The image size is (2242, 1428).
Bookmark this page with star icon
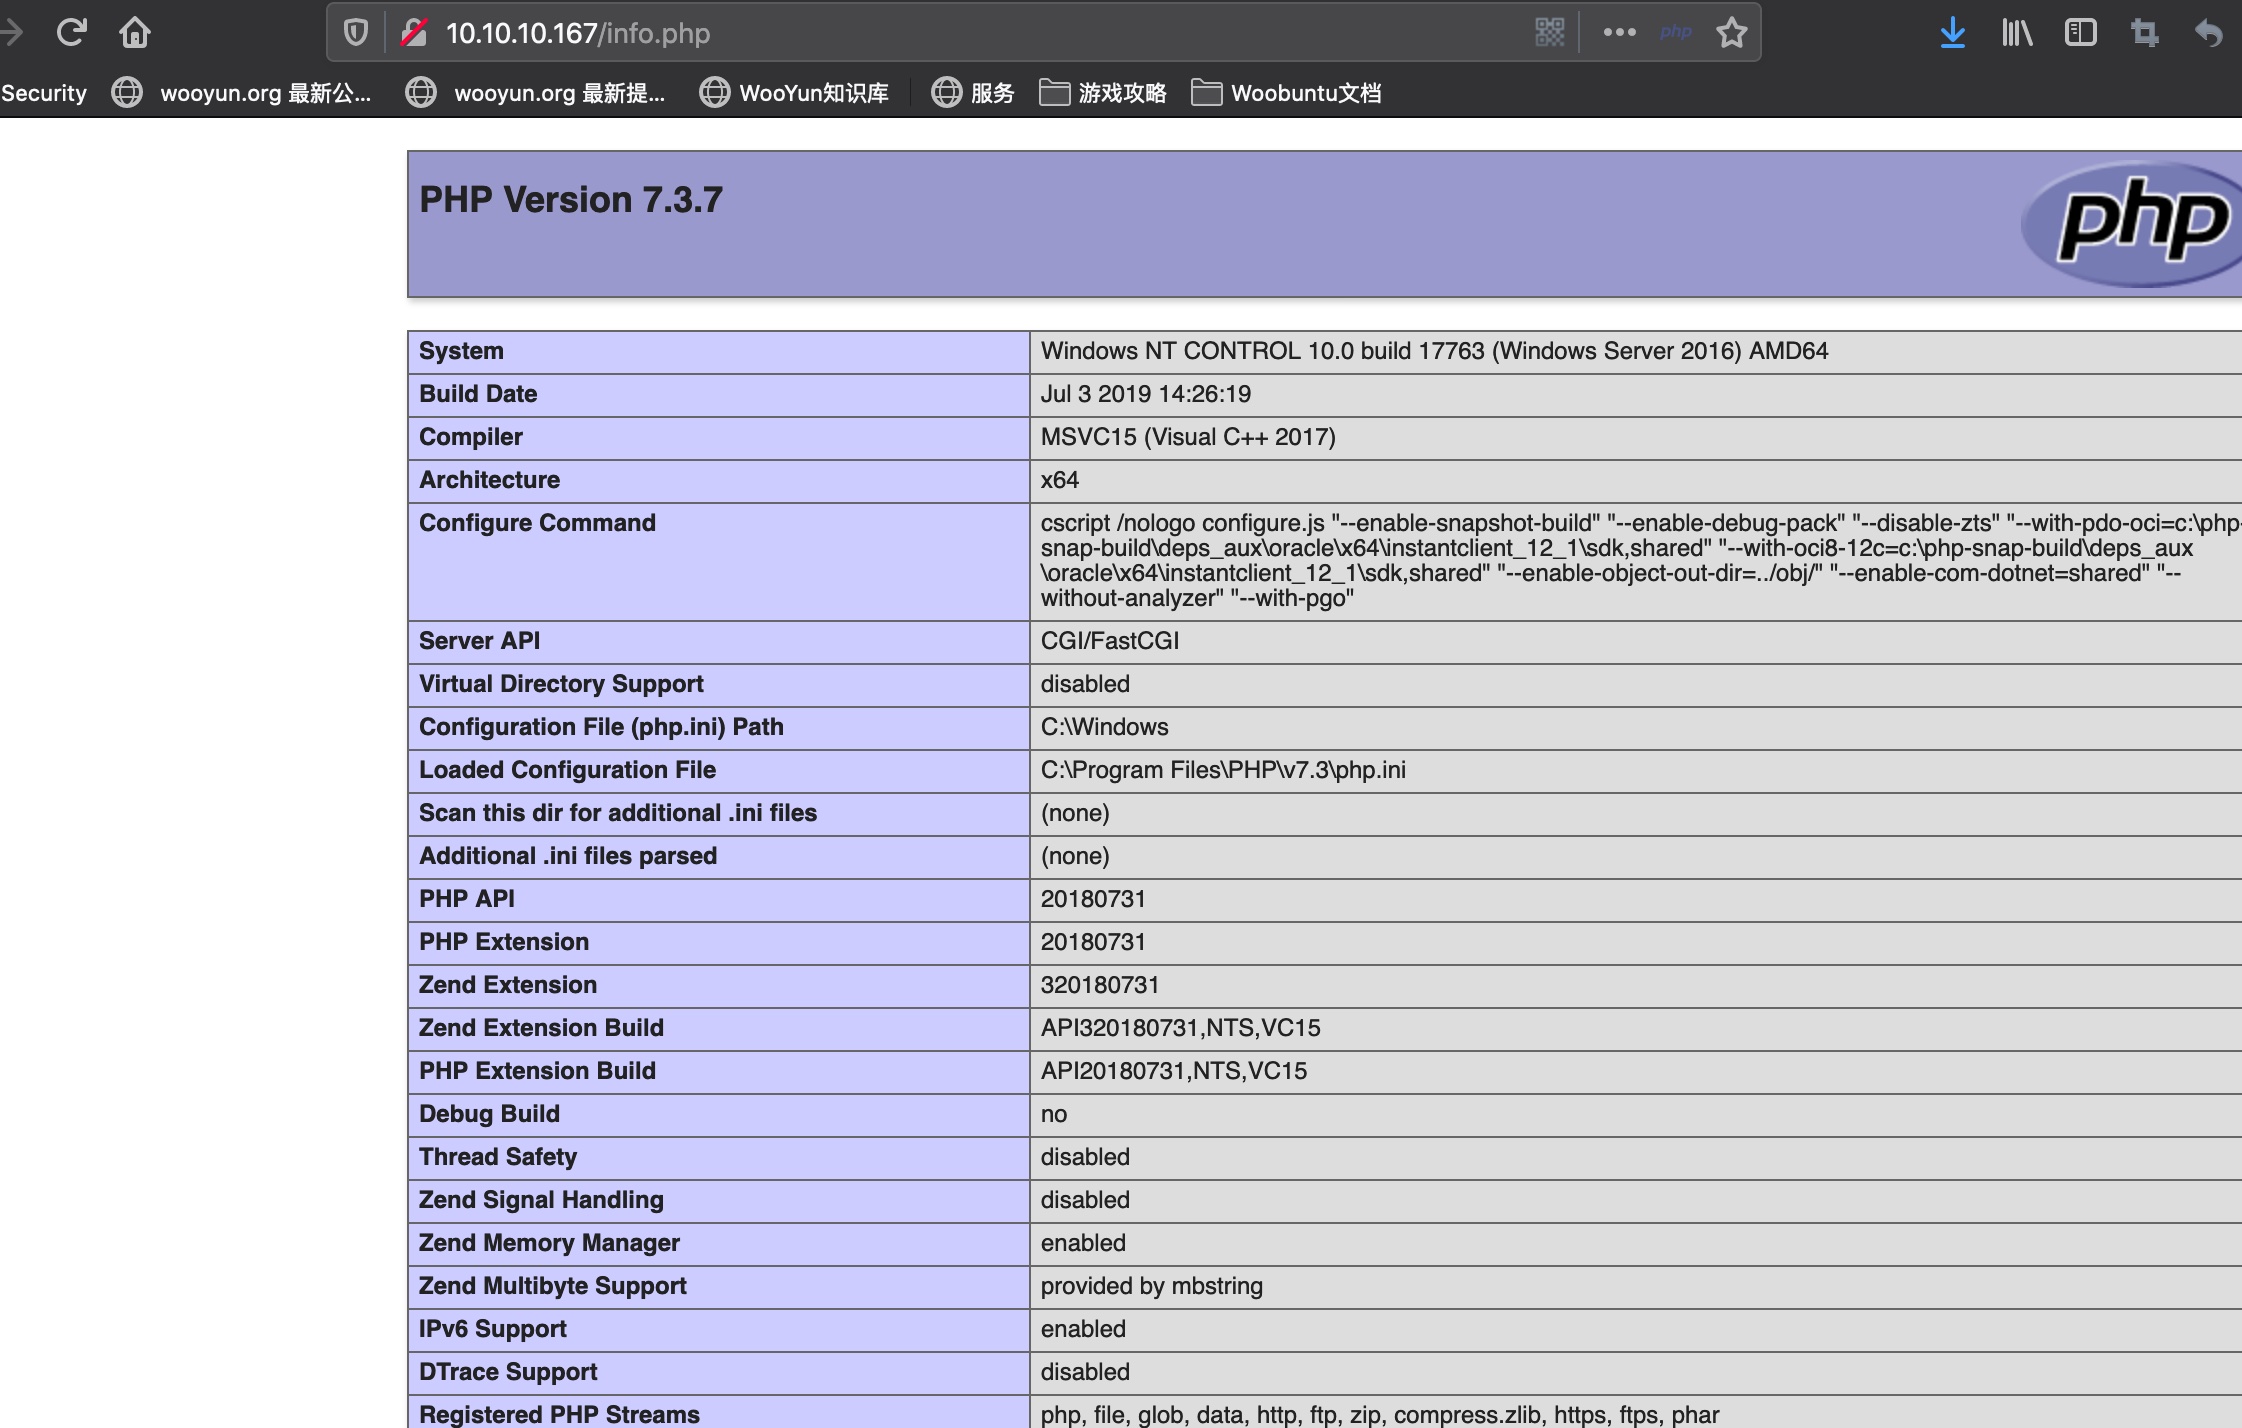(1731, 33)
